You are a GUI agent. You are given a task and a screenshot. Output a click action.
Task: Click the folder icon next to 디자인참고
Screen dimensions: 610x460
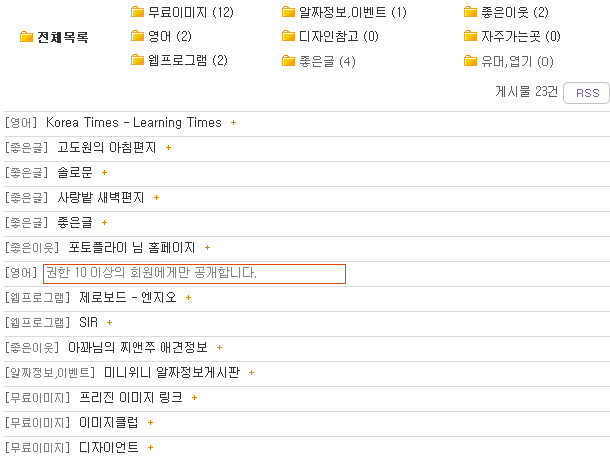(289, 36)
